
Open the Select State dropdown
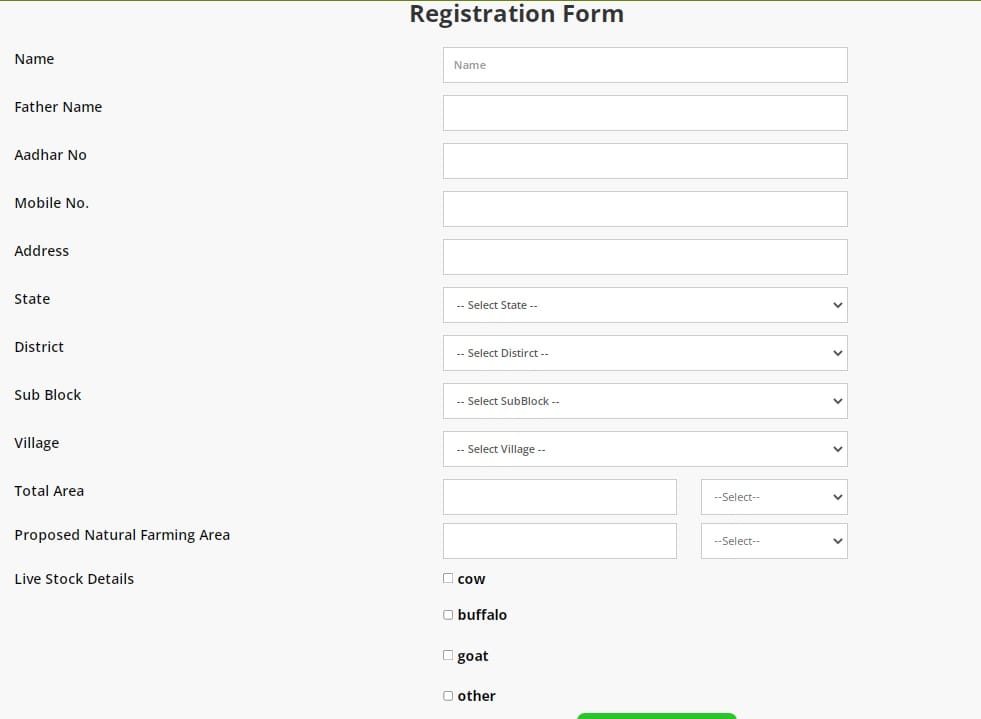coord(645,305)
